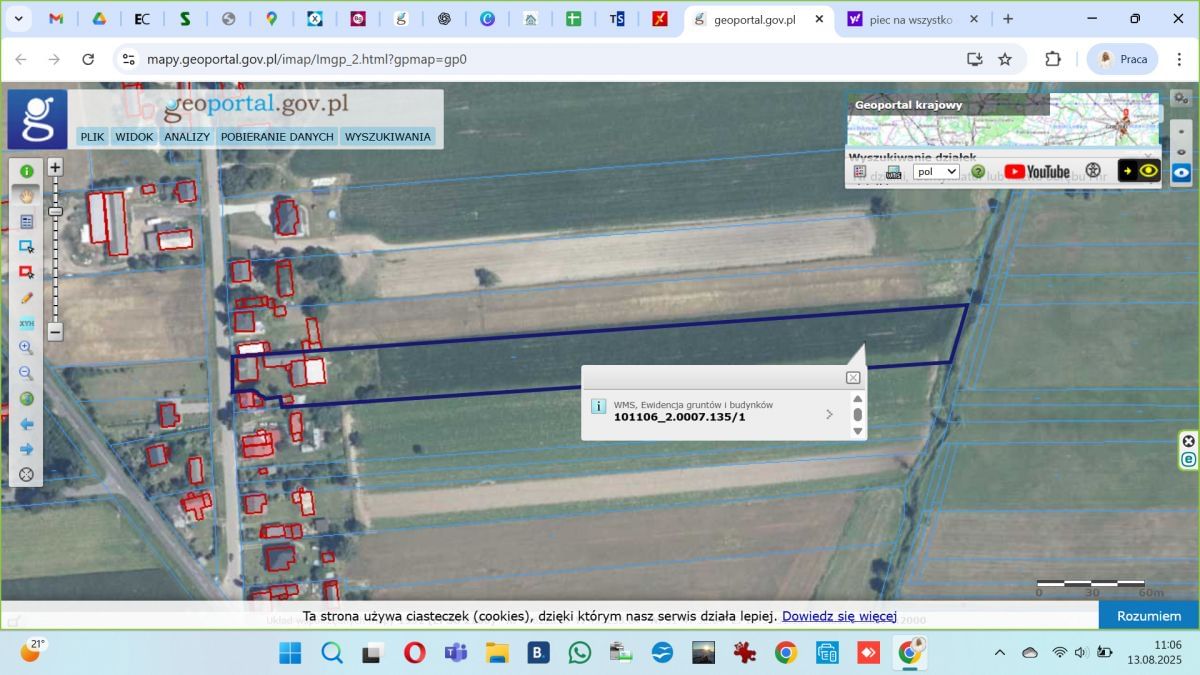Go to next map view arrow
Image resolution: width=1200 pixels, height=675 pixels.
point(26,449)
